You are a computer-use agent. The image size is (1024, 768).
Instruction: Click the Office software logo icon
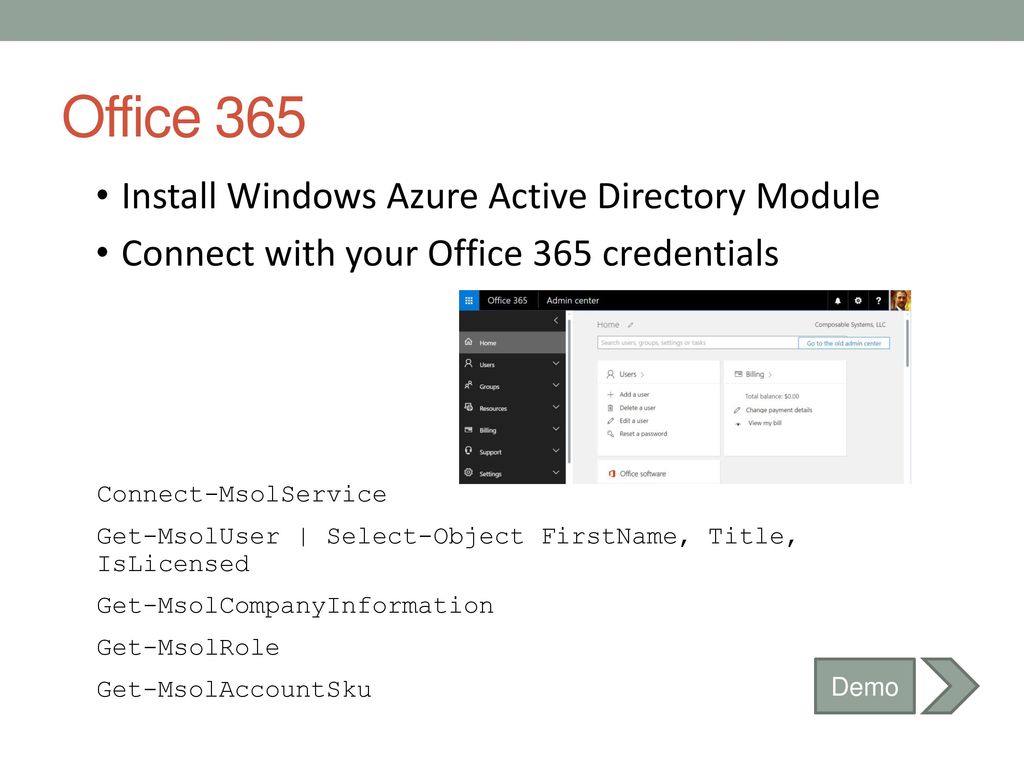pyautogui.click(x=612, y=473)
